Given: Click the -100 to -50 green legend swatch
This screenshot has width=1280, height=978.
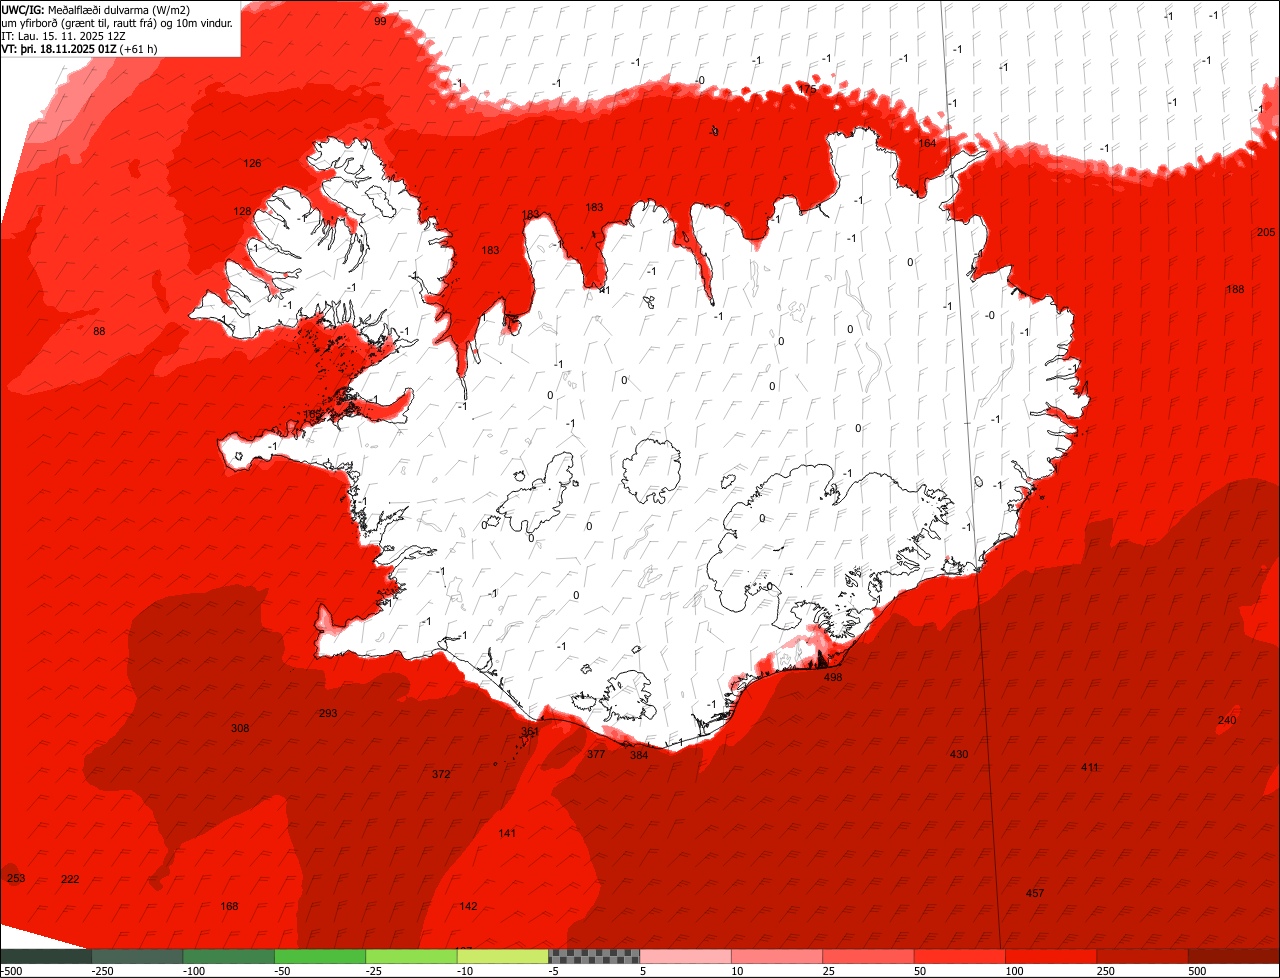Looking at the screenshot, I should coord(228,956).
